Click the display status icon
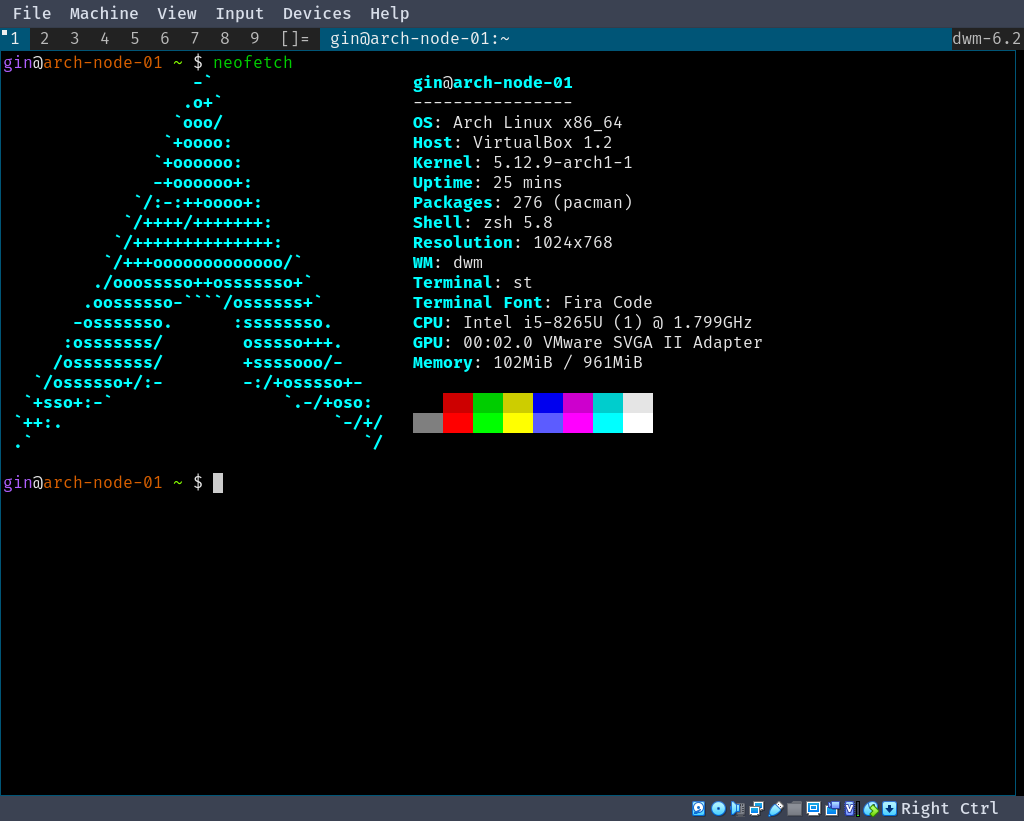 coord(812,808)
